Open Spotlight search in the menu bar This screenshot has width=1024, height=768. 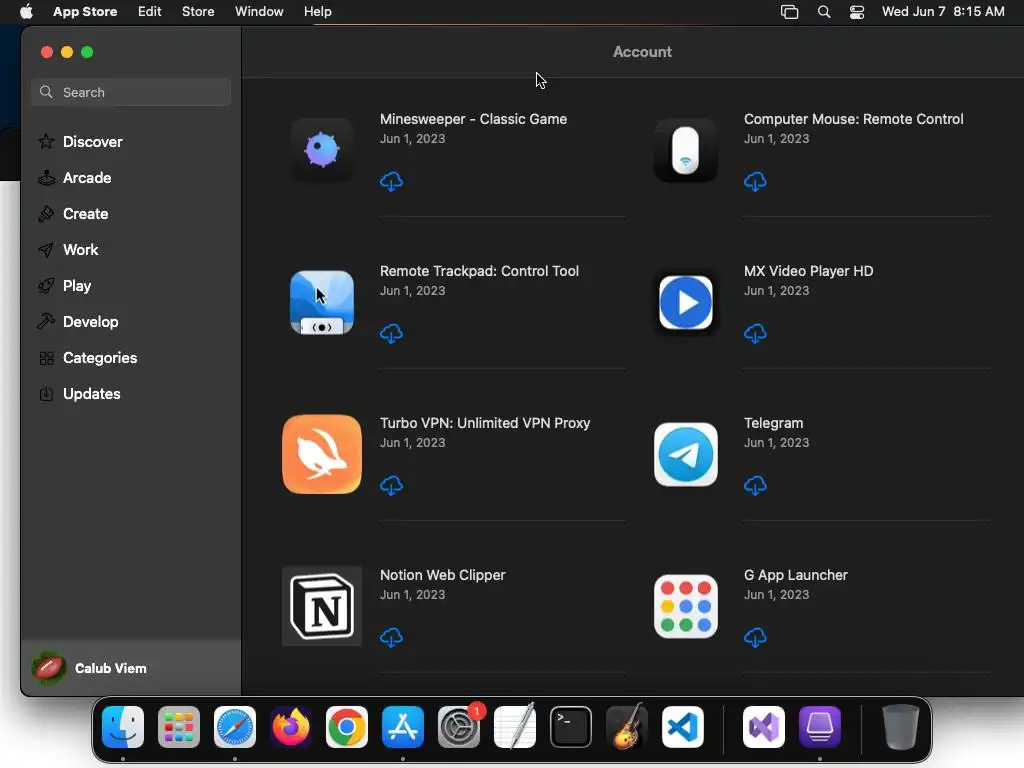824,12
